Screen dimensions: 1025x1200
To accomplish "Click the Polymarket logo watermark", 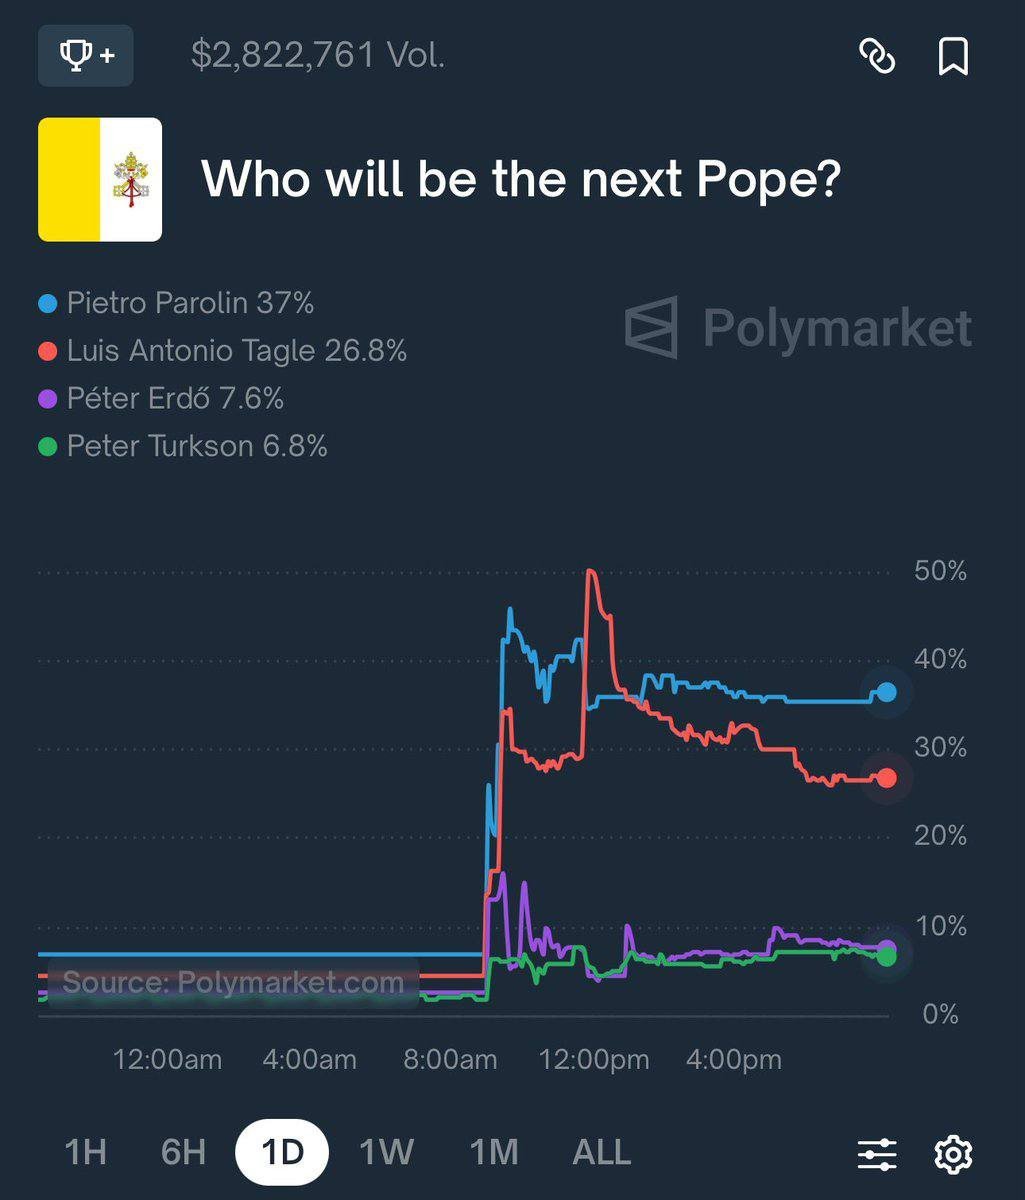I will tap(798, 327).
